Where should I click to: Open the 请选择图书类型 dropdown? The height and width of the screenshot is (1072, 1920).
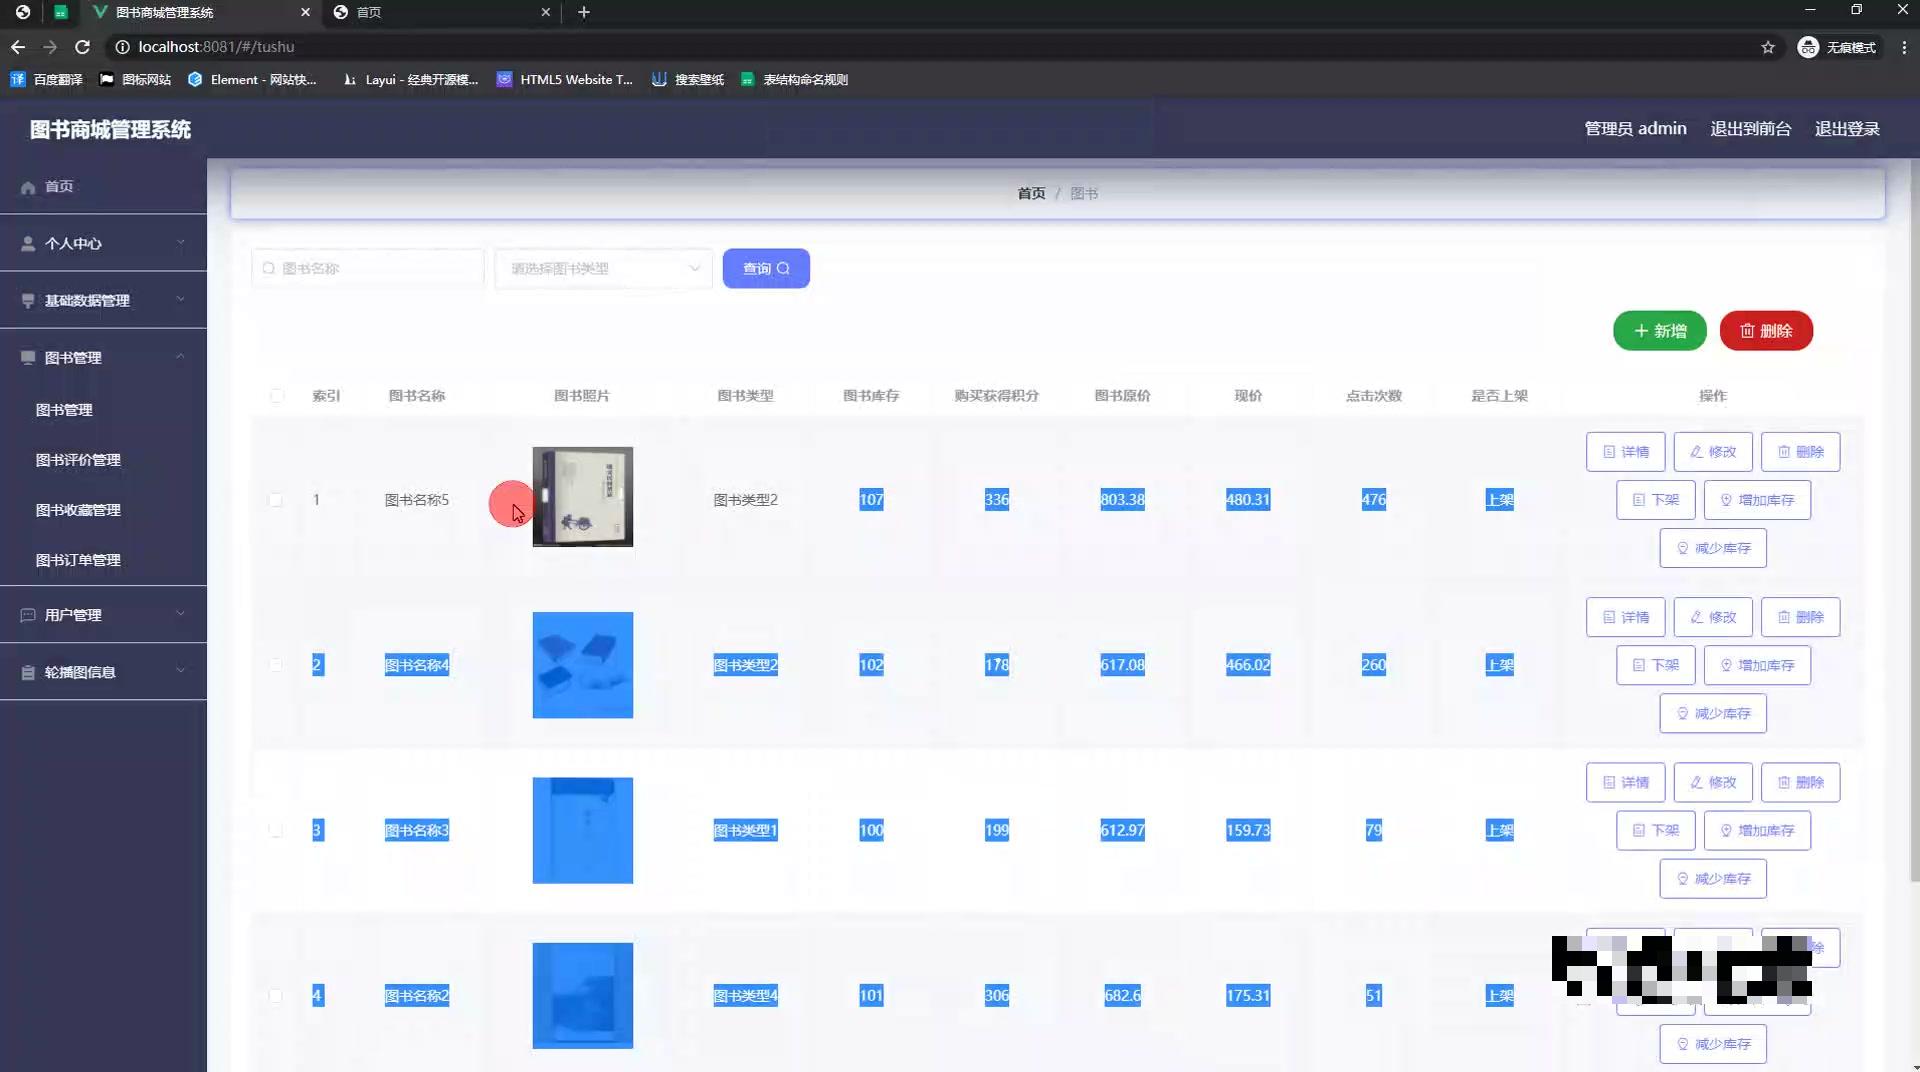(603, 268)
